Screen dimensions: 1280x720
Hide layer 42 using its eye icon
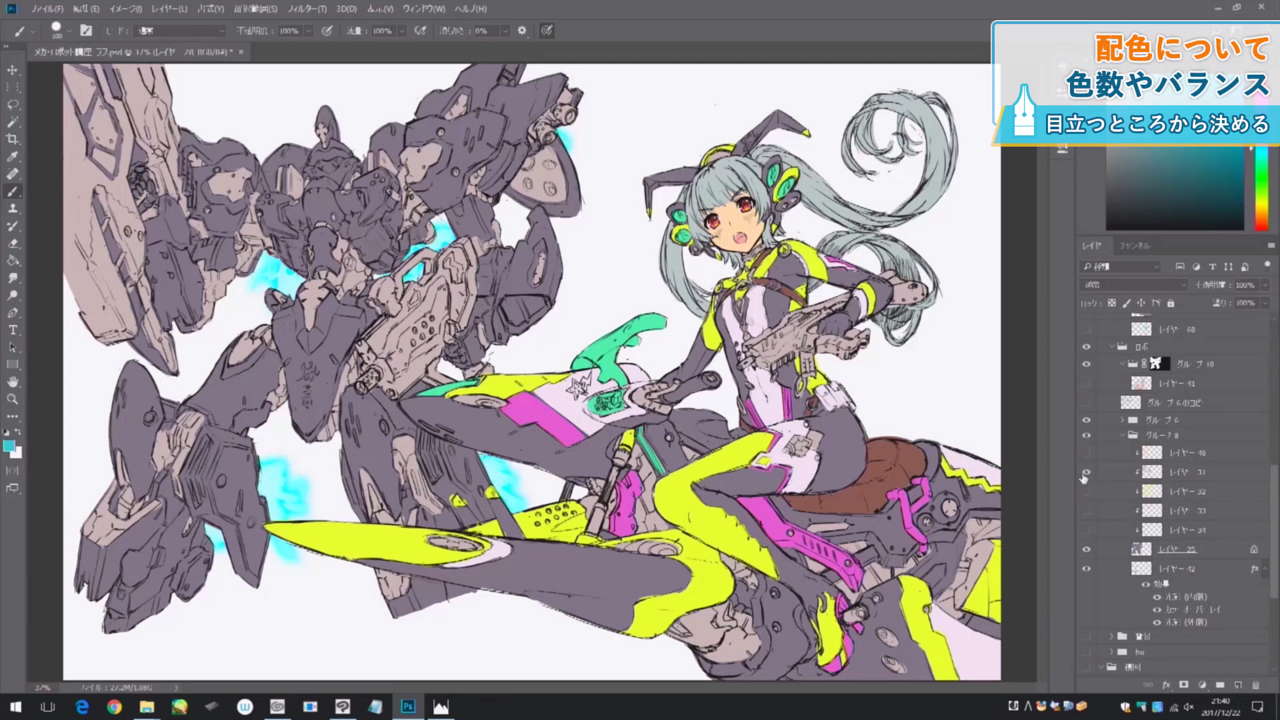tap(1087, 569)
